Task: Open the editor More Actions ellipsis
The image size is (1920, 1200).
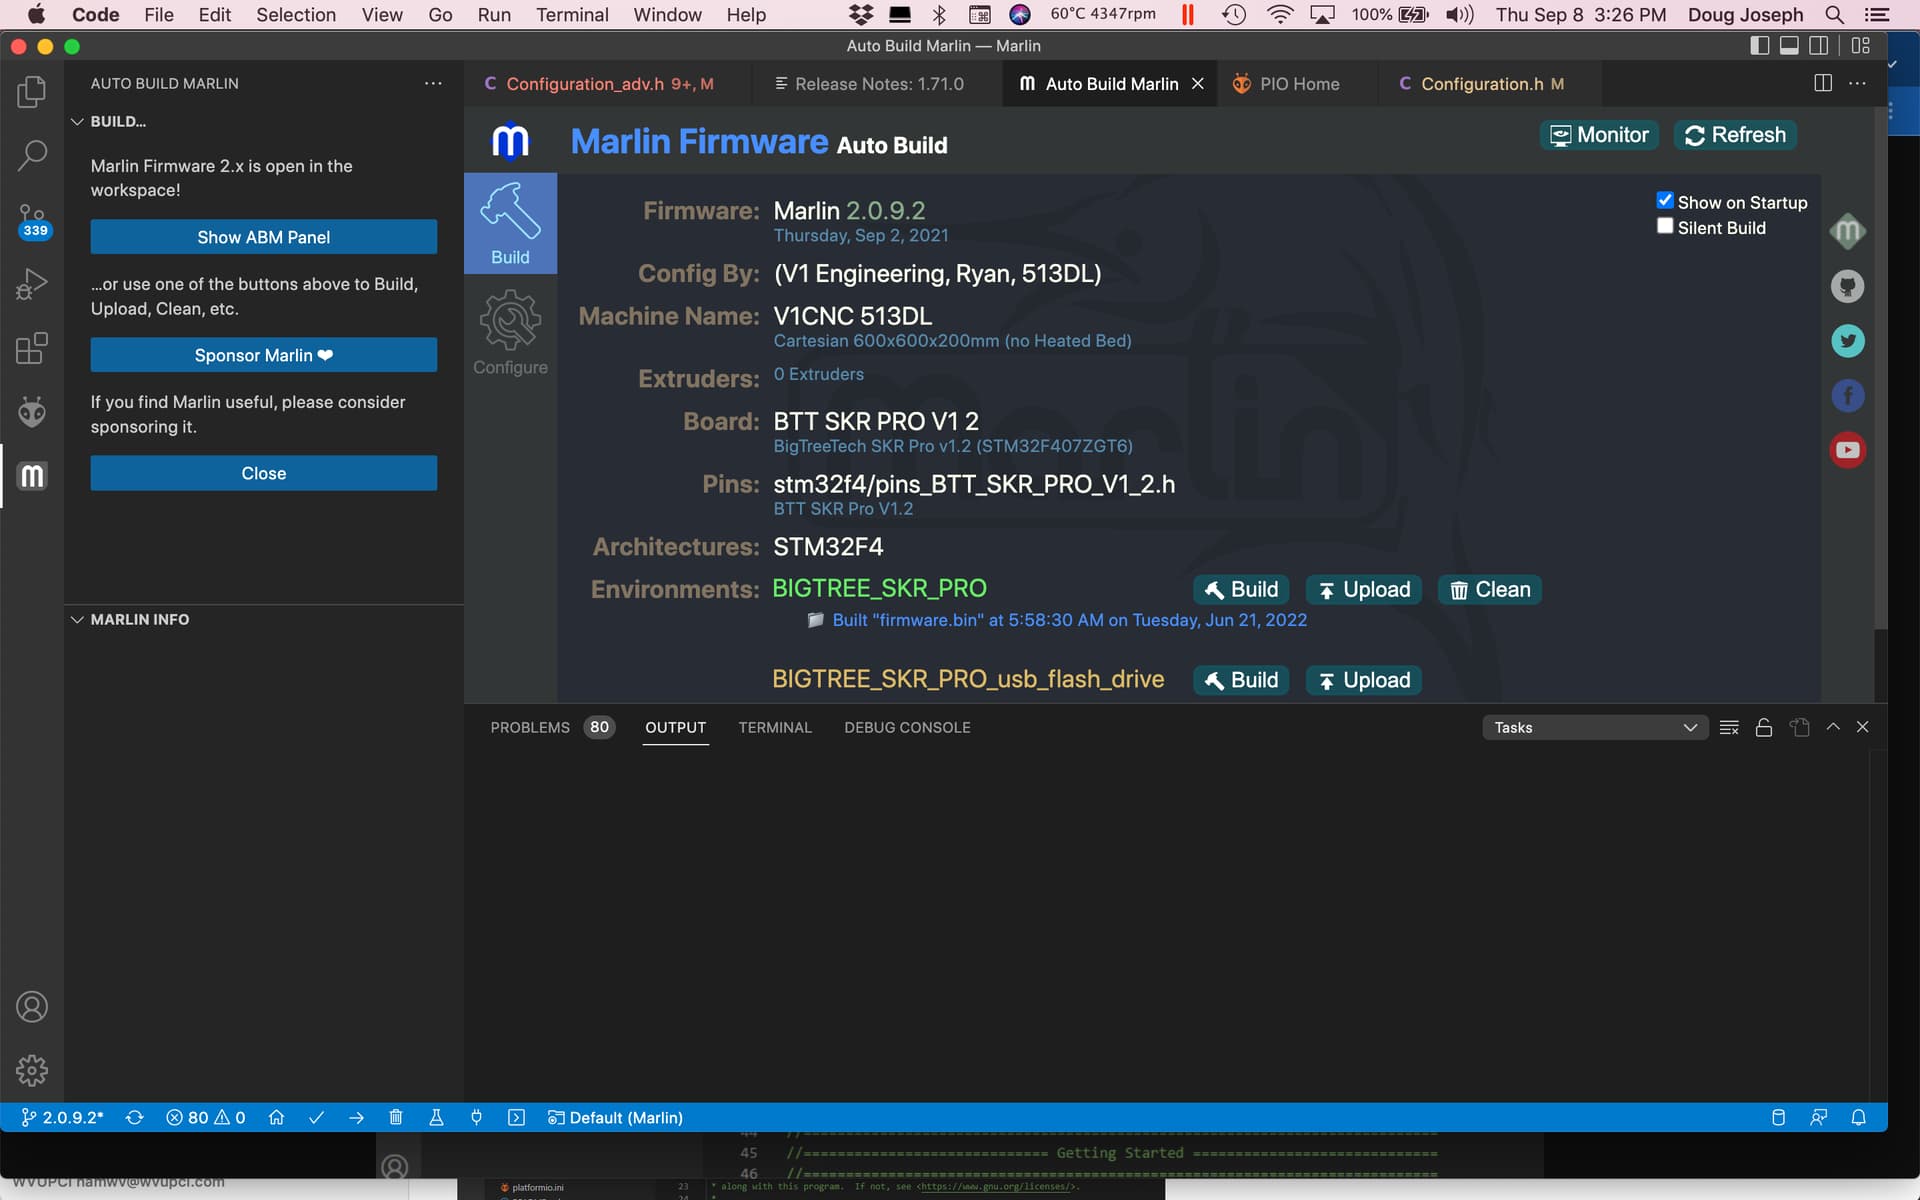Action: pyautogui.click(x=1857, y=83)
